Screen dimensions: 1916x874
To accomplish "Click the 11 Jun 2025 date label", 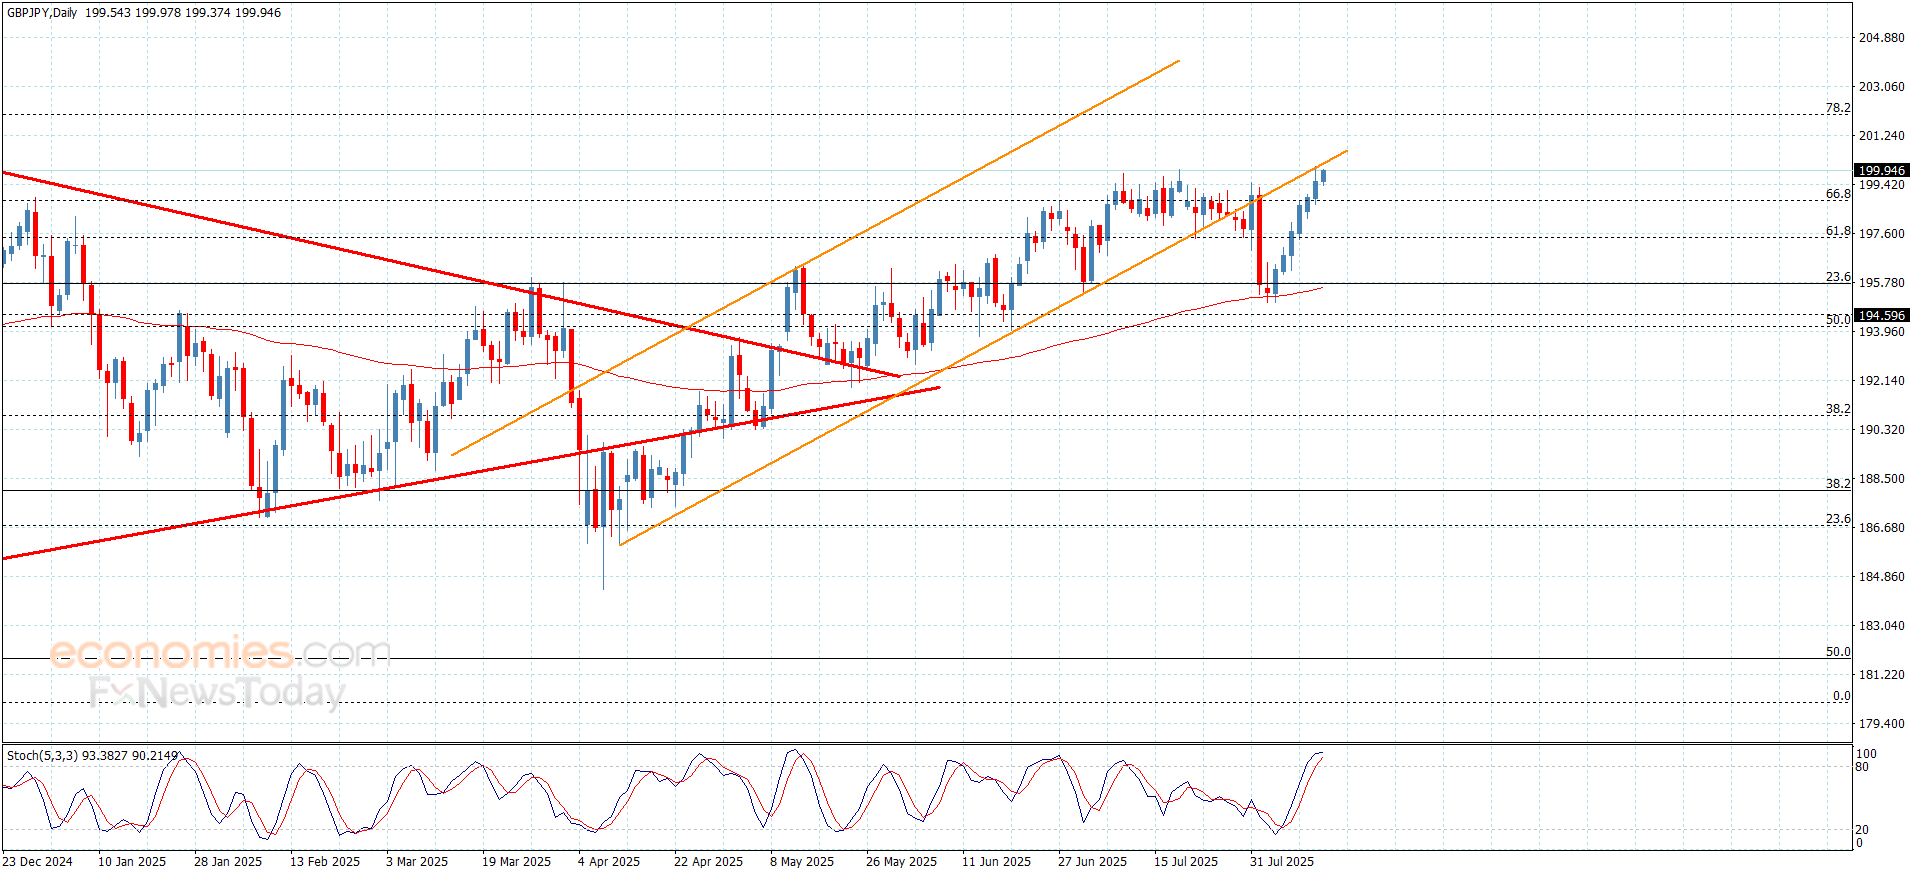I will (996, 862).
